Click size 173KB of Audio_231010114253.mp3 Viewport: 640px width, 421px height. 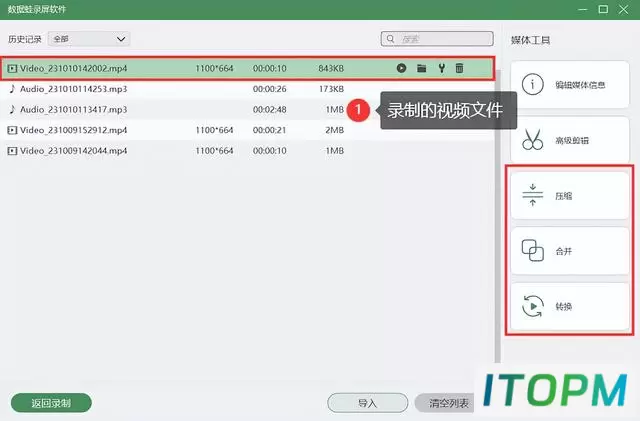[x=331, y=89]
